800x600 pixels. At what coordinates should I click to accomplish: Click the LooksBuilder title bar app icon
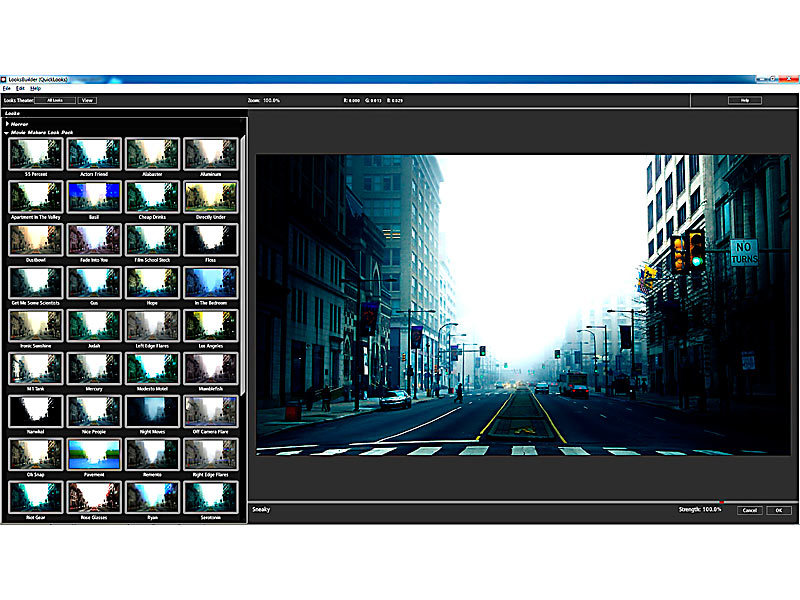pos(4,80)
